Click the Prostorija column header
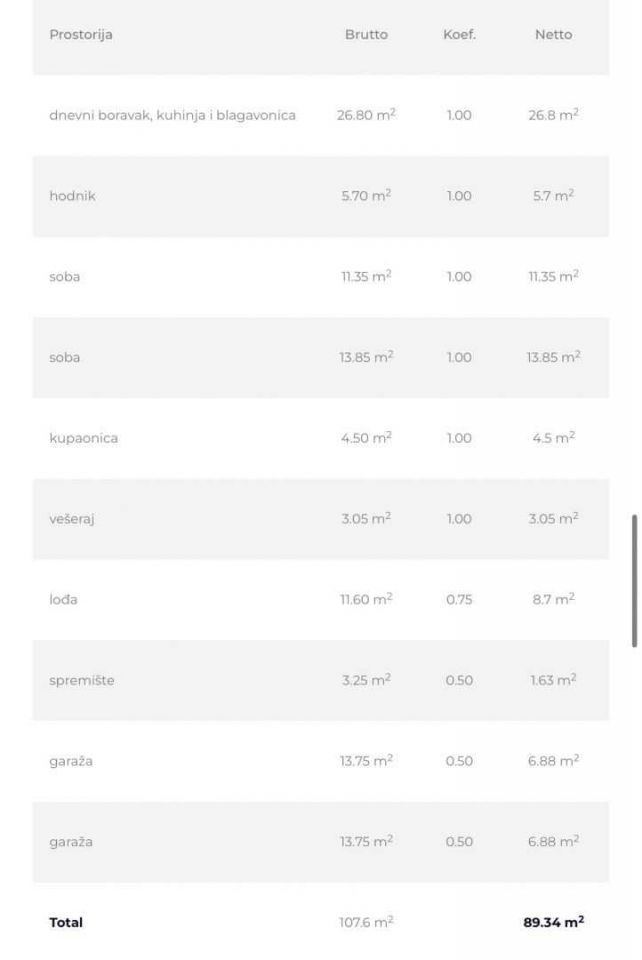The image size is (642, 960). click(x=81, y=35)
